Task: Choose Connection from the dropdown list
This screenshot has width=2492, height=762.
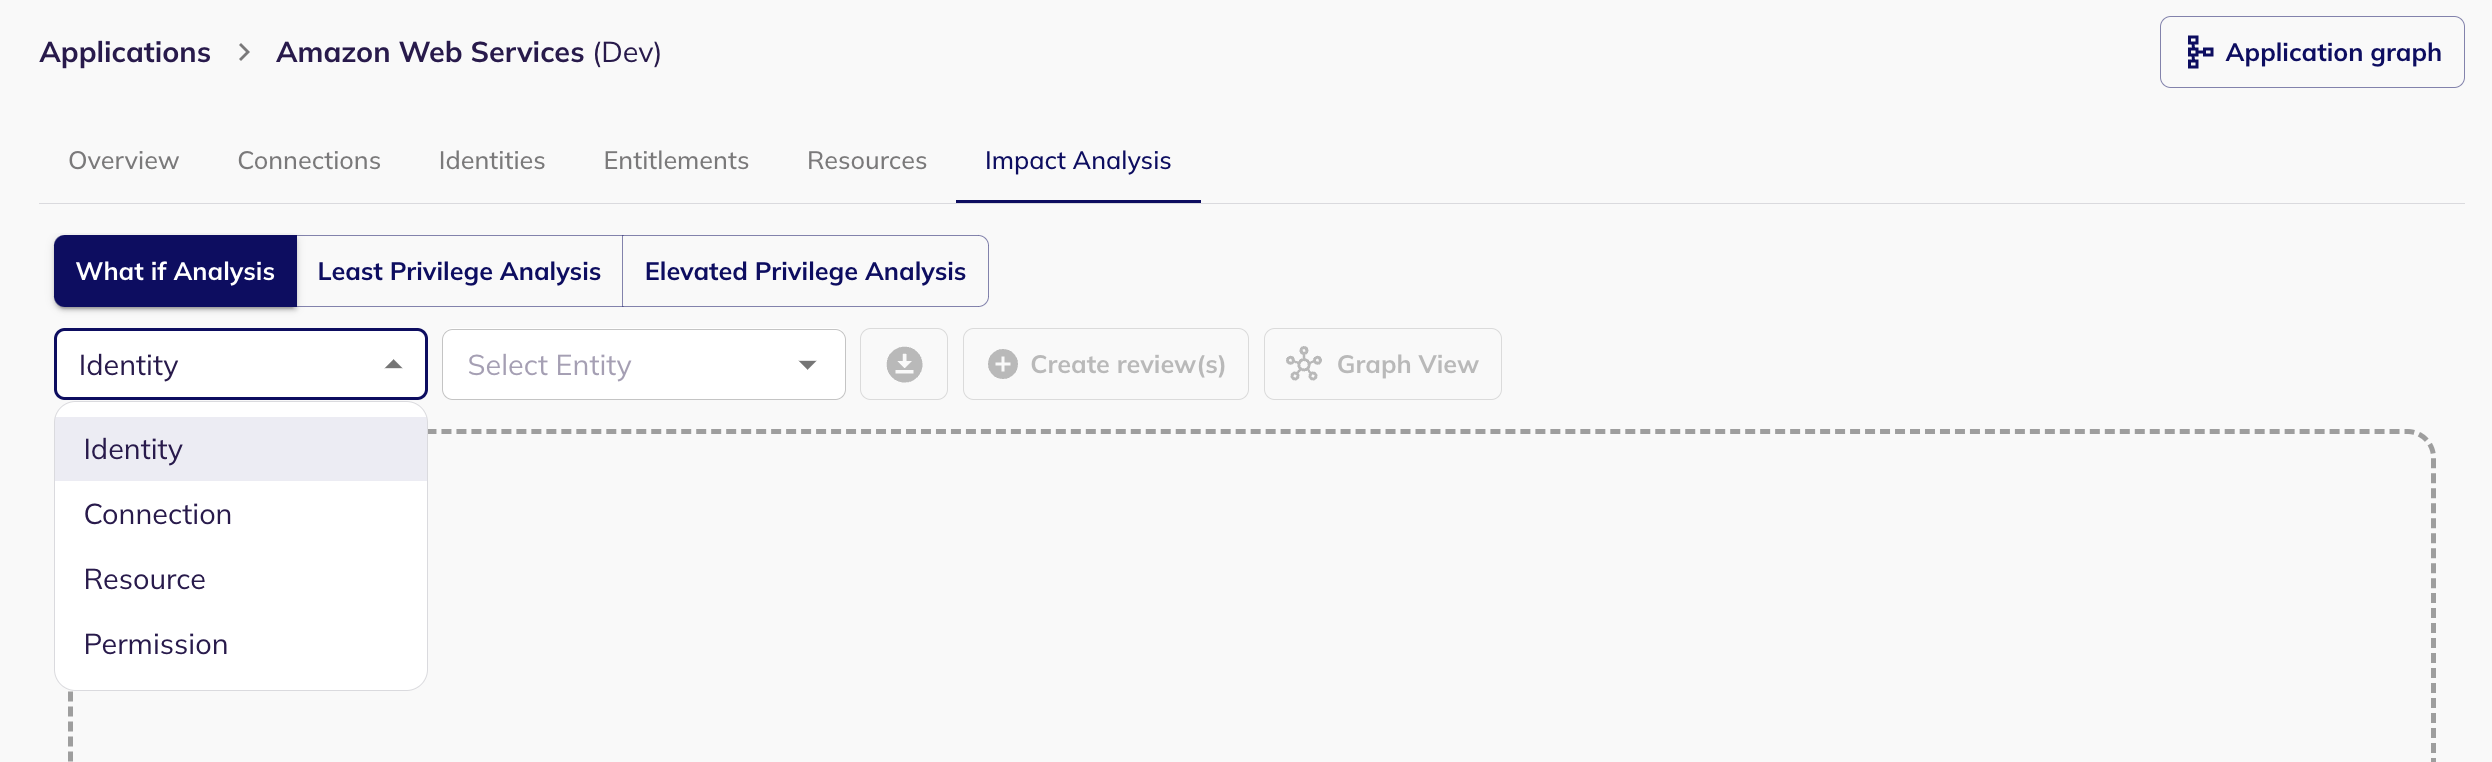Action: click(158, 514)
